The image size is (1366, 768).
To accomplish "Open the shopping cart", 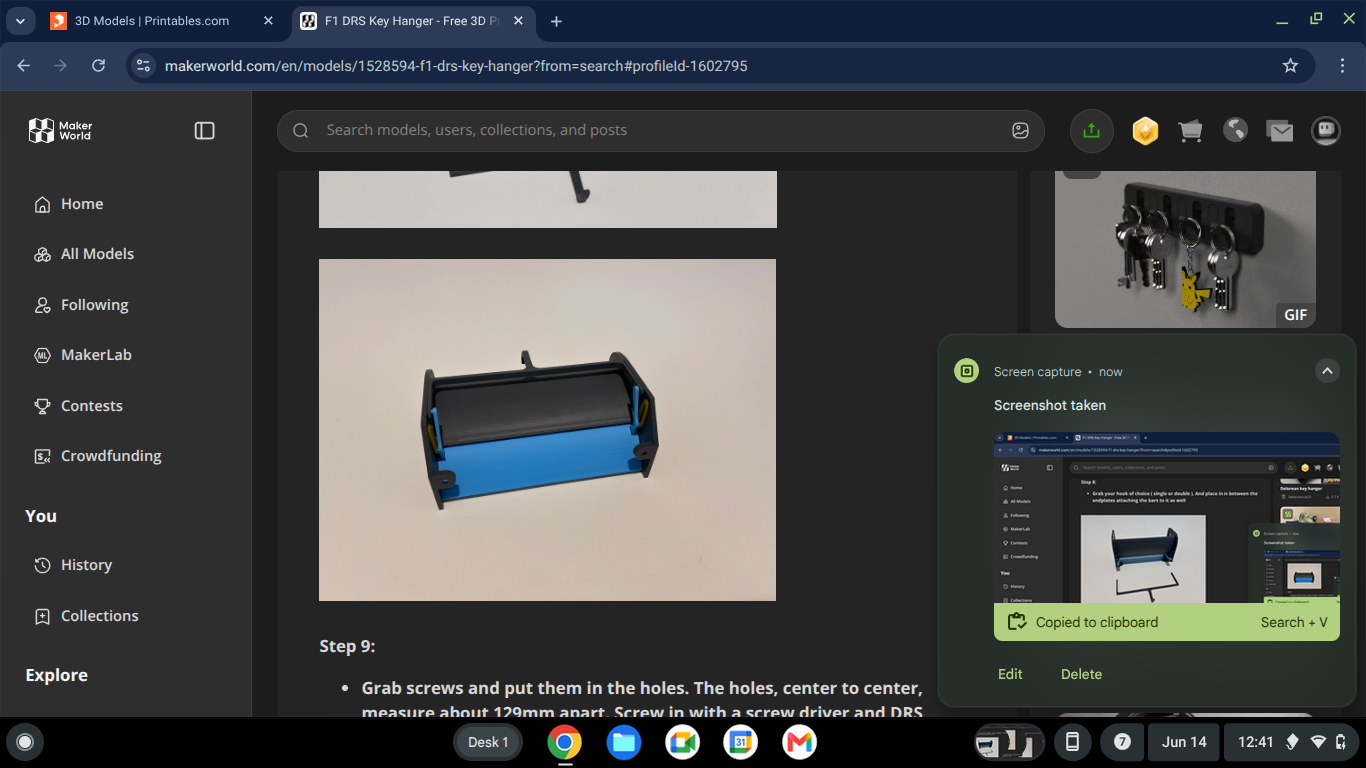I will 1190,130.
